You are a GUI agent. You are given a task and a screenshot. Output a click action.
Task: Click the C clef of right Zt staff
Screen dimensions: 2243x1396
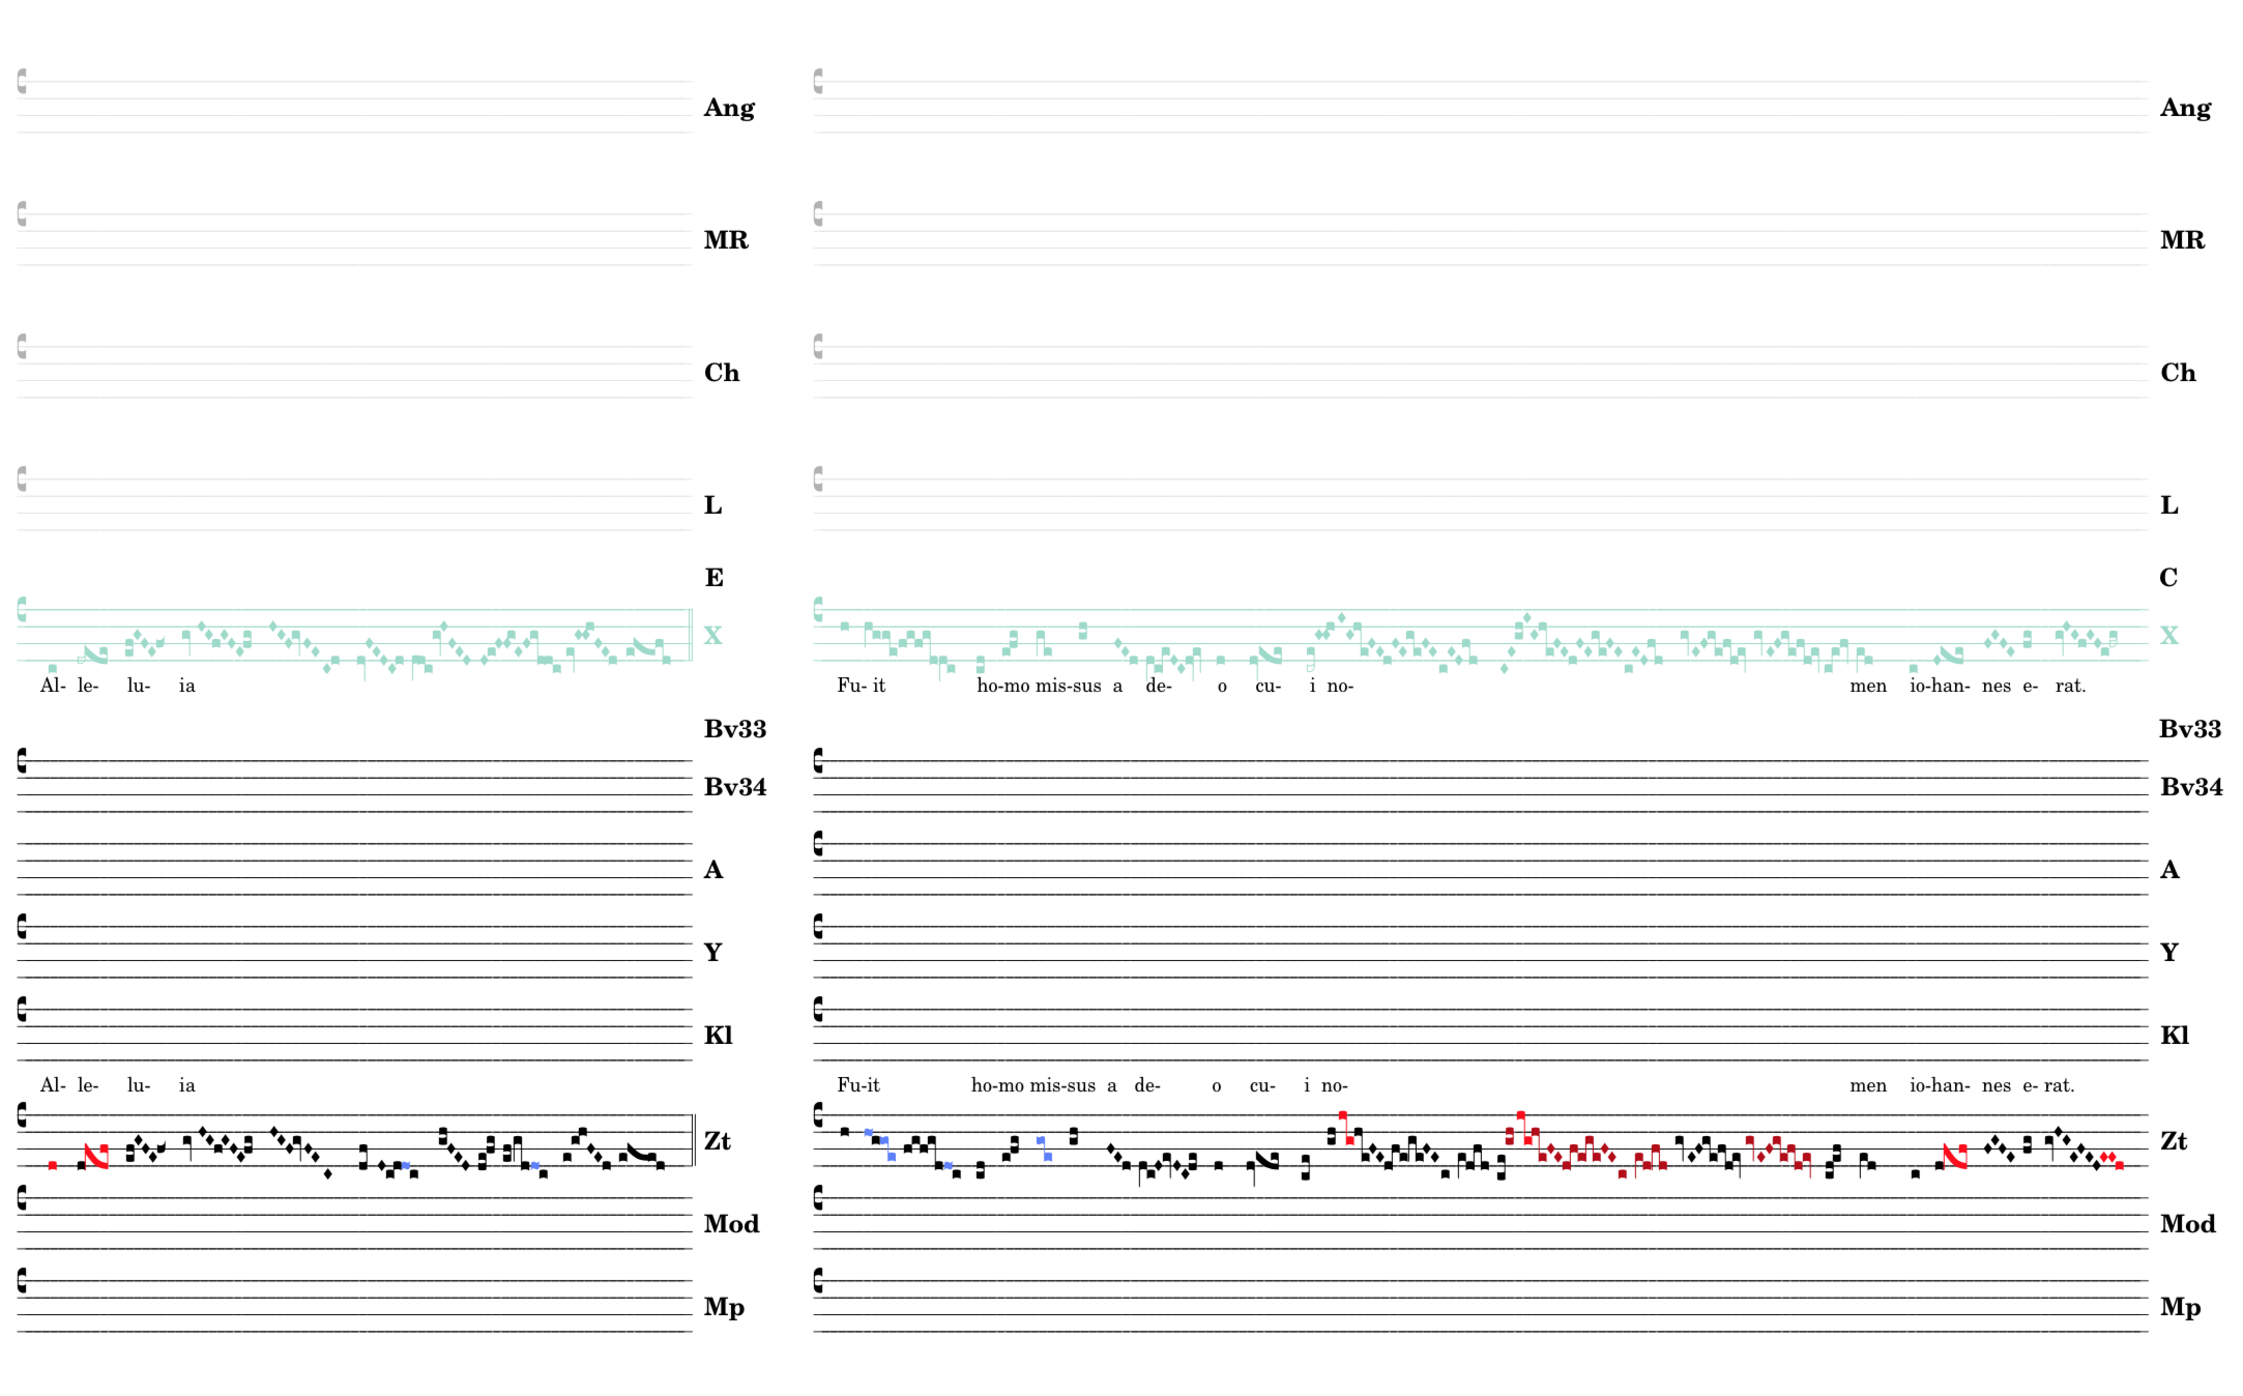[818, 1114]
